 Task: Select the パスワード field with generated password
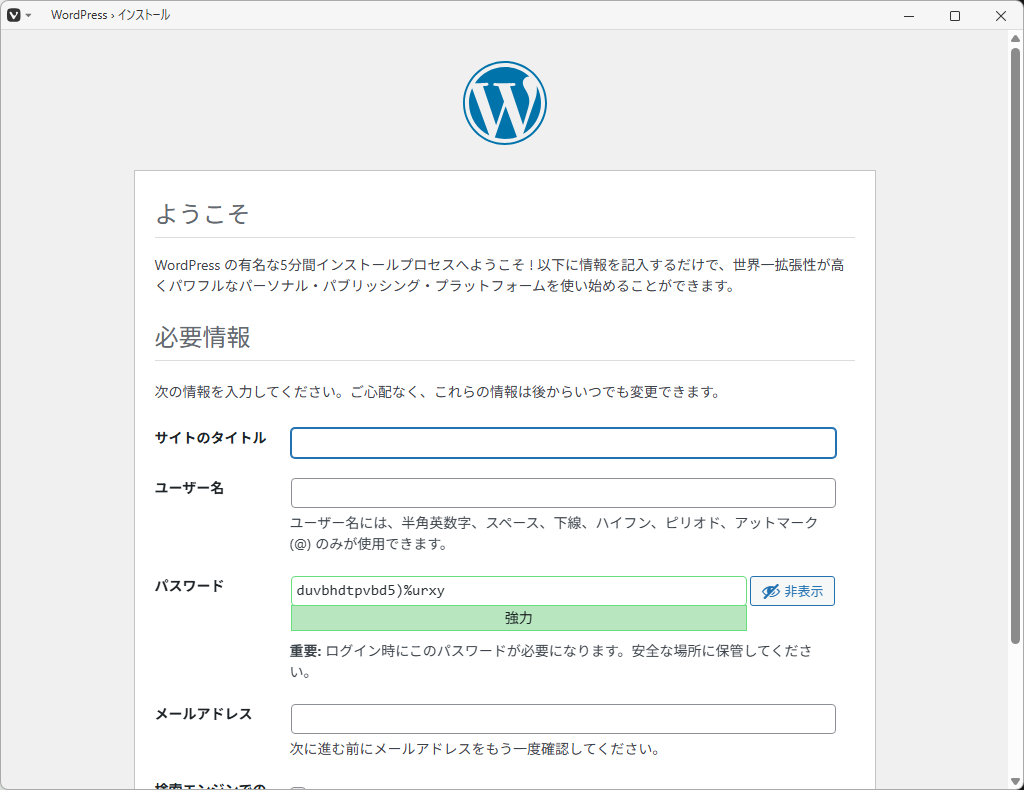click(518, 591)
